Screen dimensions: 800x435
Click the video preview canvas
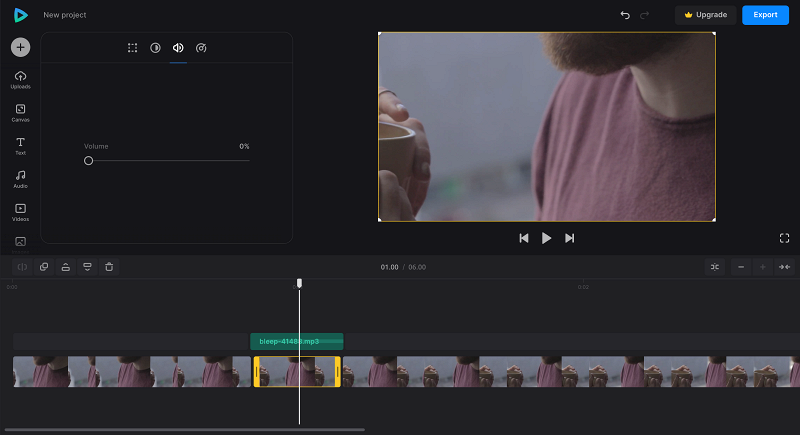[546, 126]
